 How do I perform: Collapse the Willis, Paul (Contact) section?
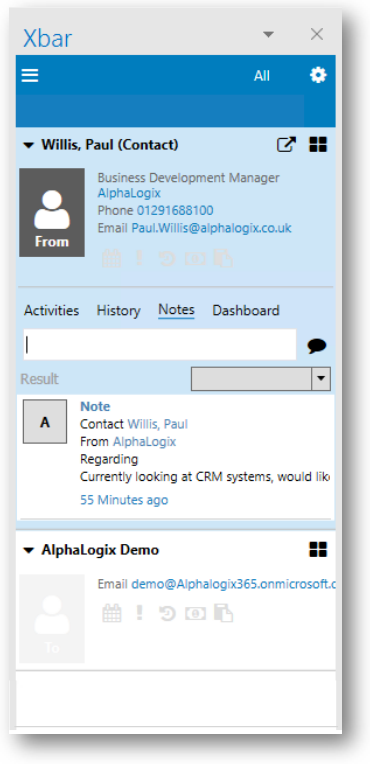29,145
